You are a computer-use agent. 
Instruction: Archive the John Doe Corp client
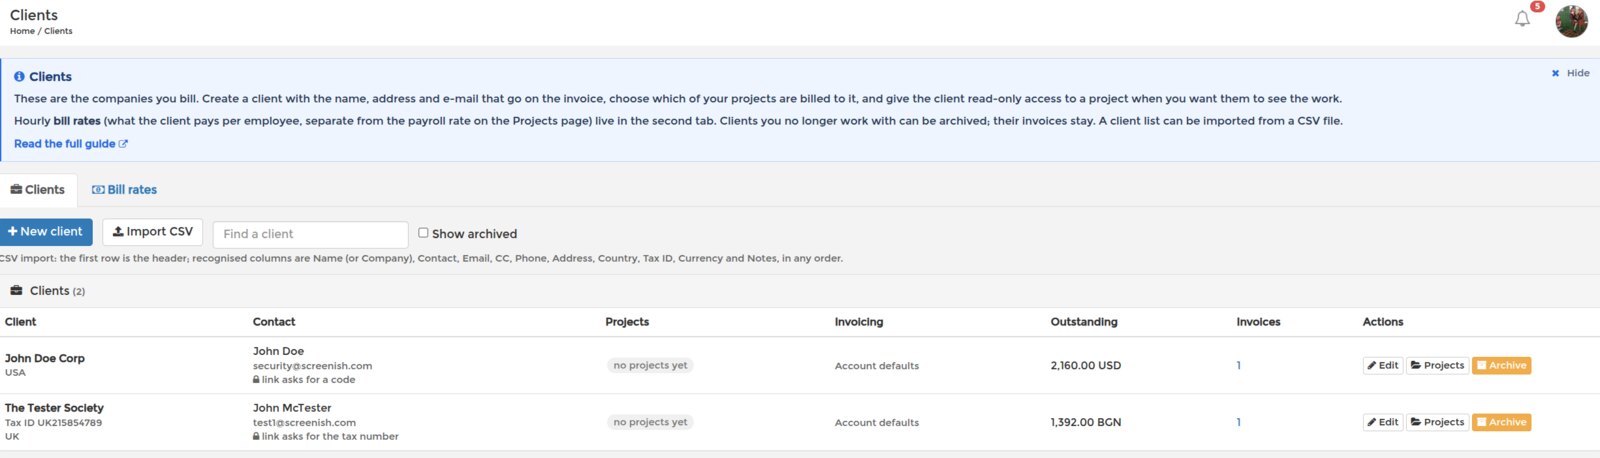(1501, 366)
